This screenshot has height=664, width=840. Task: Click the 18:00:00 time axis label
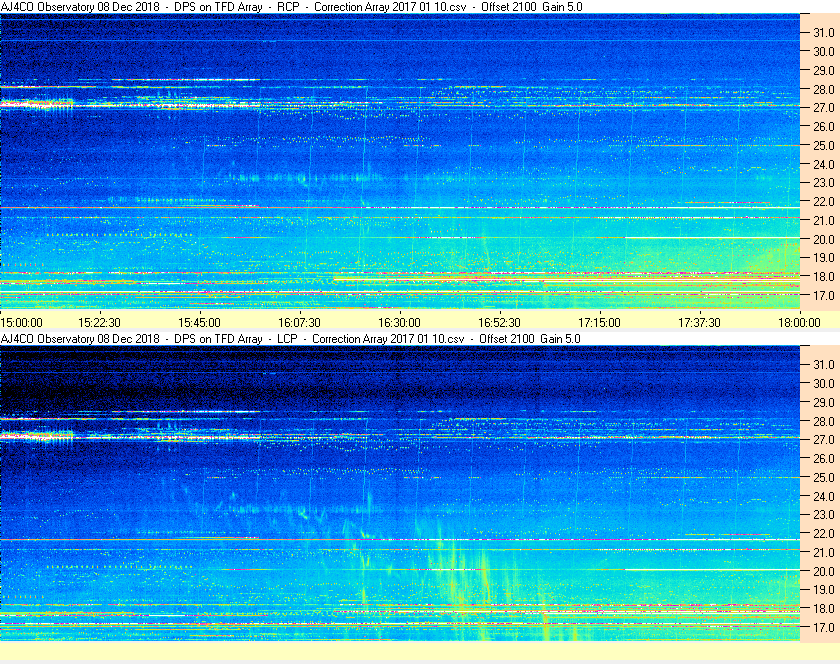[799, 323]
